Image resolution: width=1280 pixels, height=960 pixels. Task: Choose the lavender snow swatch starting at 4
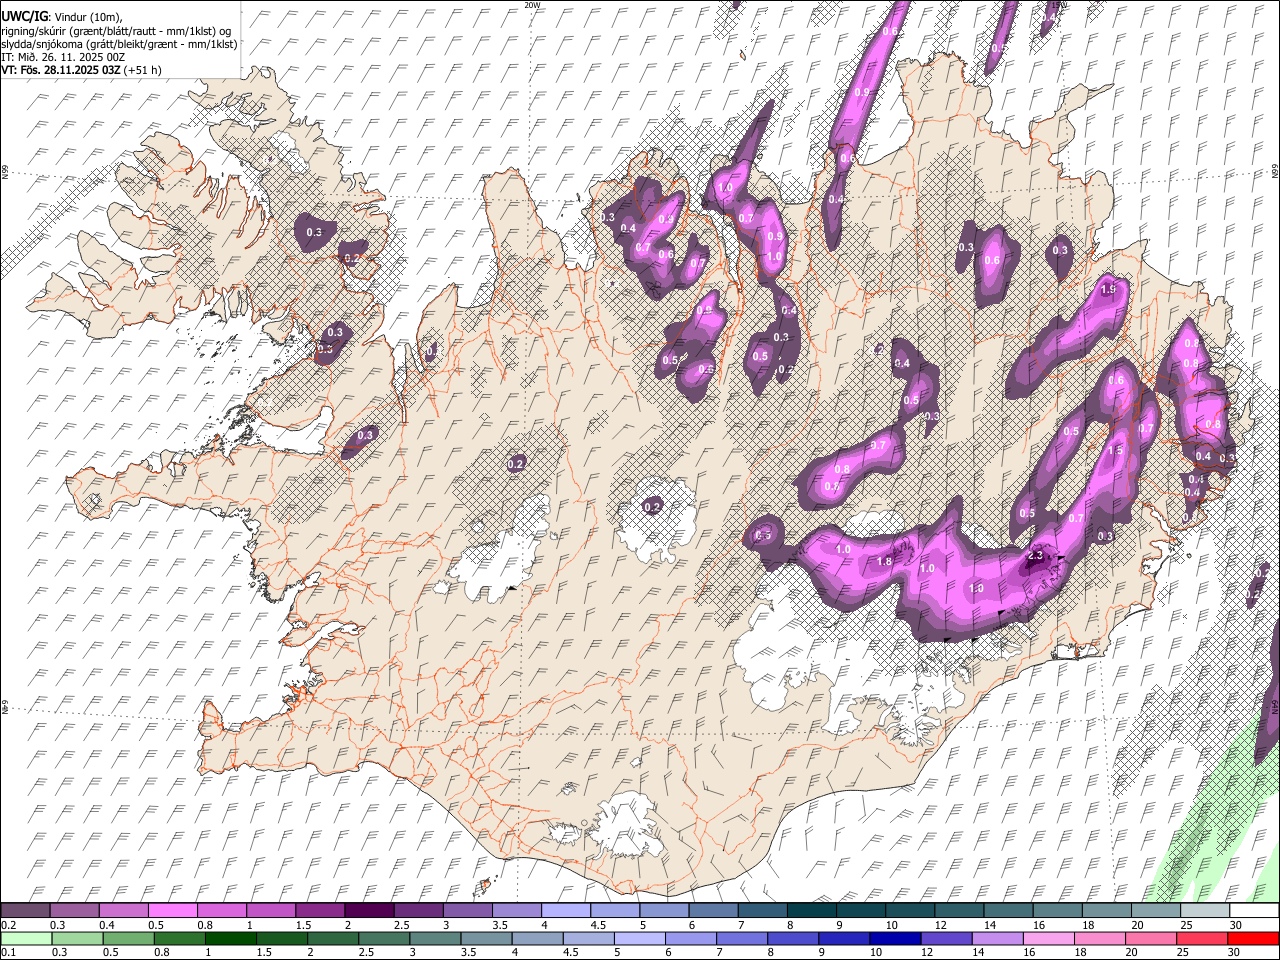(566, 910)
